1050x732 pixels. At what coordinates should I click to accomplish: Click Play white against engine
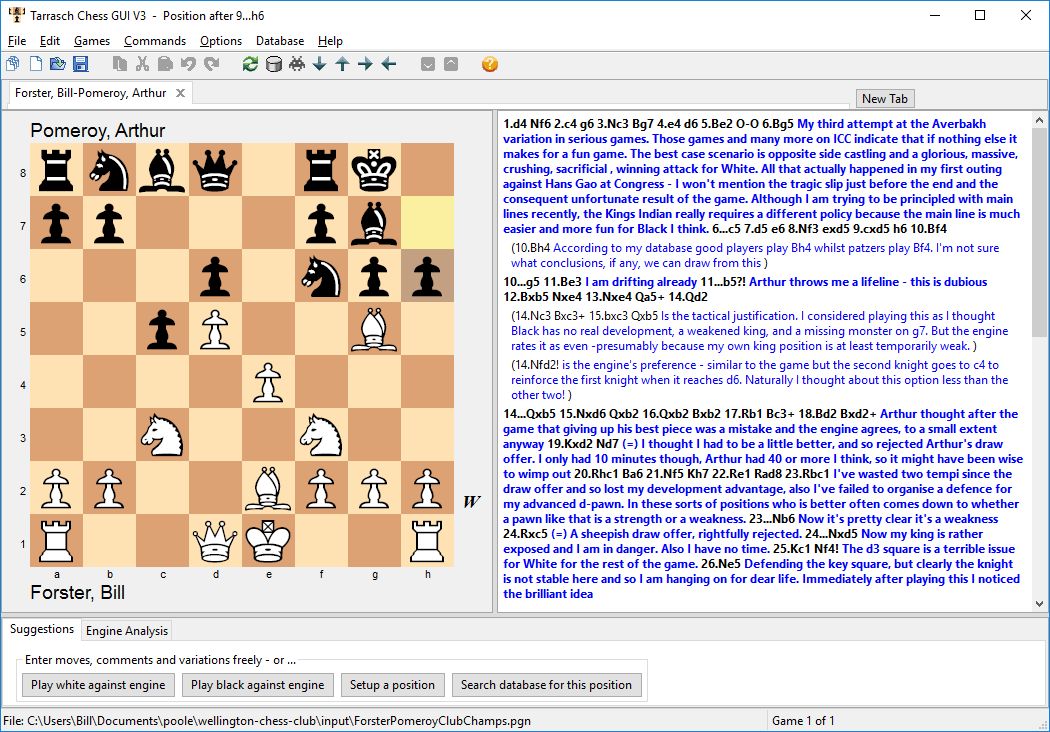(x=98, y=684)
